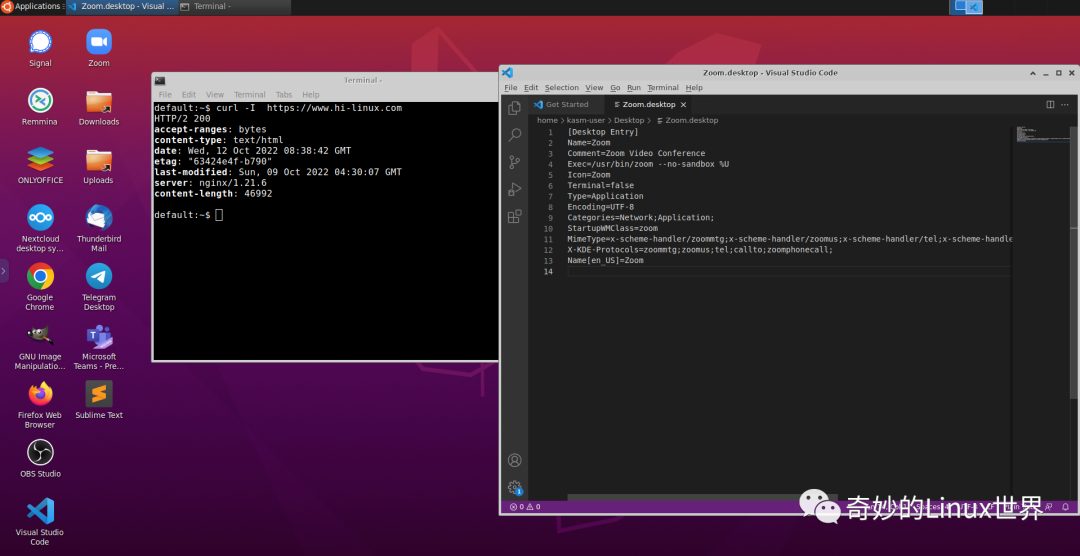The height and width of the screenshot is (556, 1080).
Task: Open File menu in Terminal window
Action: tap(165, 94)
